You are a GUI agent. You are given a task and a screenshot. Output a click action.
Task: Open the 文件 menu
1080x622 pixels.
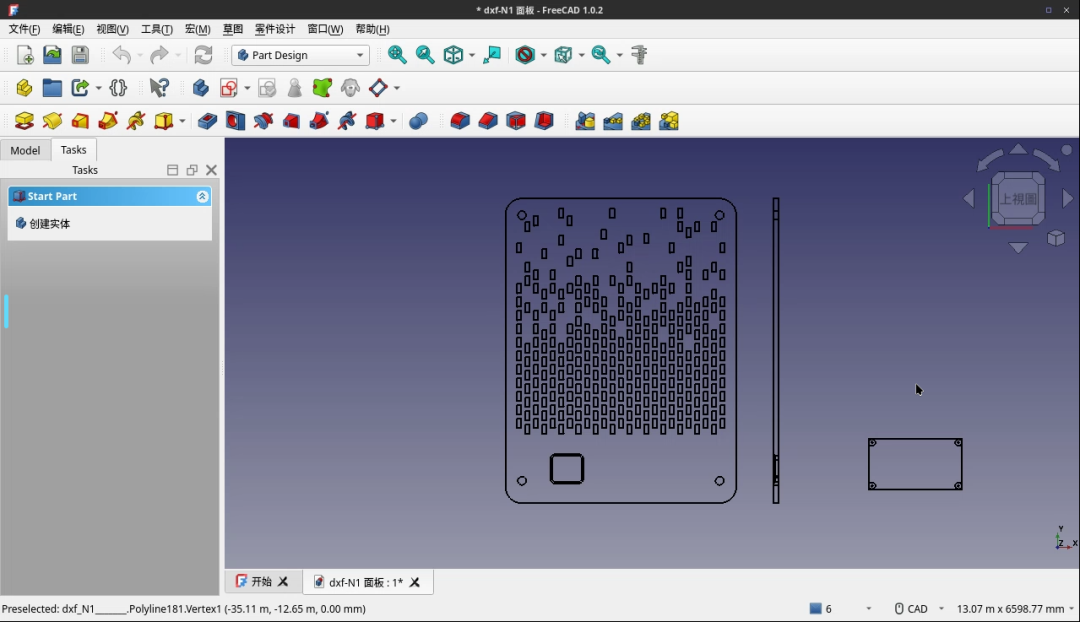[22, 29]
